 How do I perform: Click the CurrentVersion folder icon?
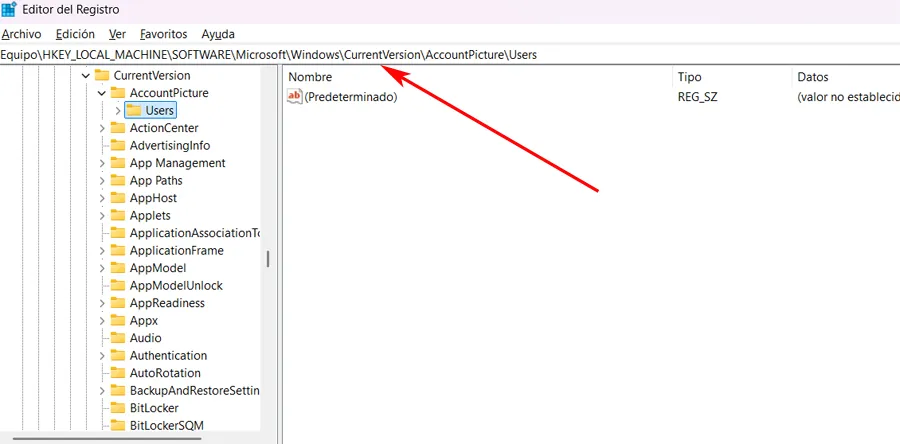(x=102, y=75)
